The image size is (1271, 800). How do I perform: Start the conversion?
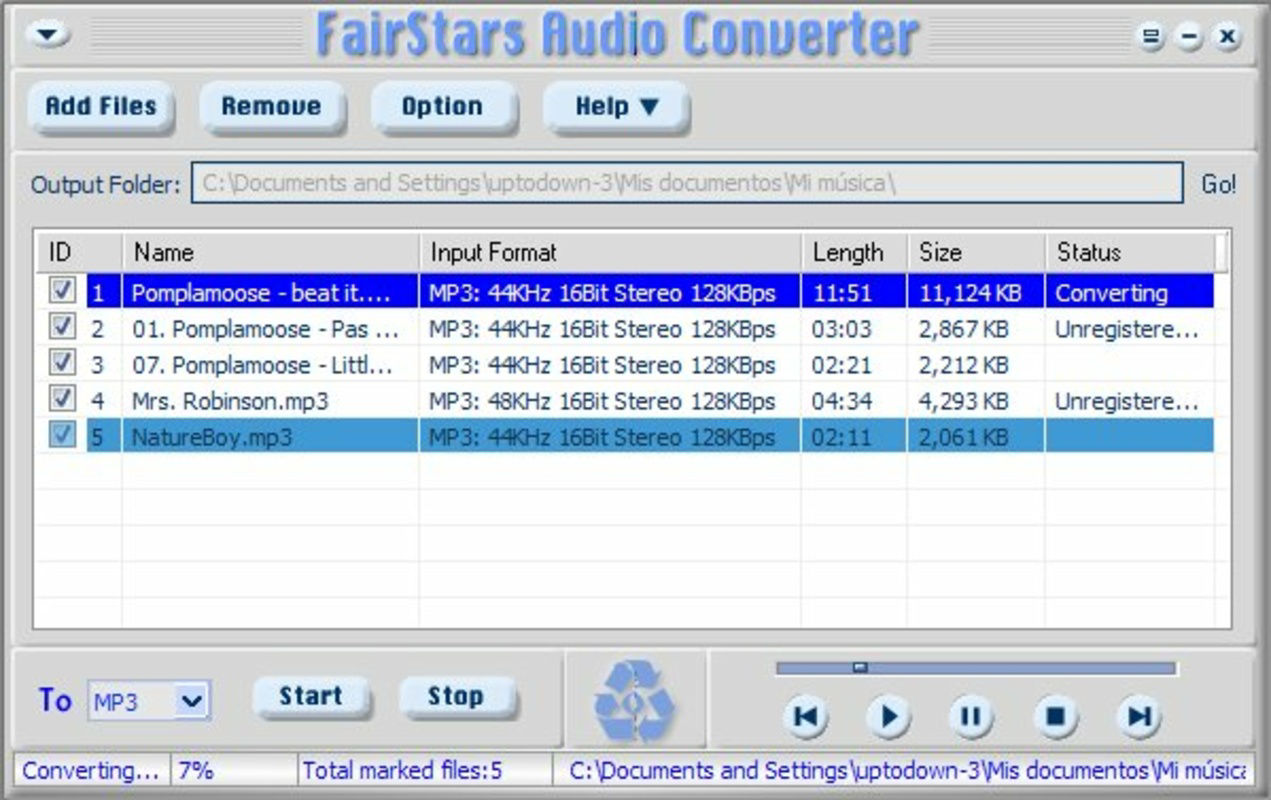tap(311, 697)
